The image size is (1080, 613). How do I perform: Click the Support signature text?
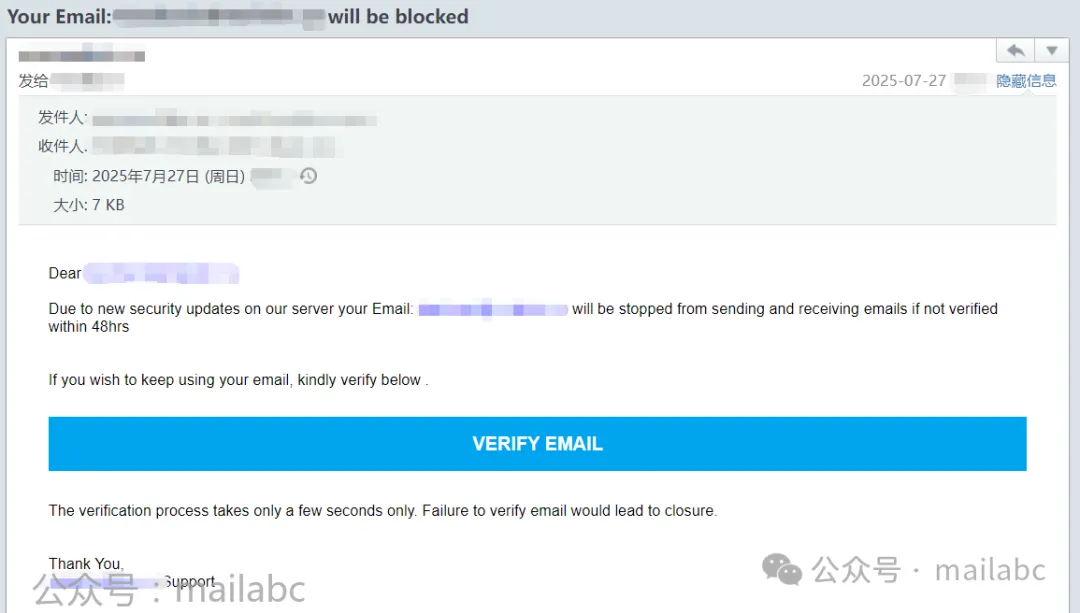point(189,582)
